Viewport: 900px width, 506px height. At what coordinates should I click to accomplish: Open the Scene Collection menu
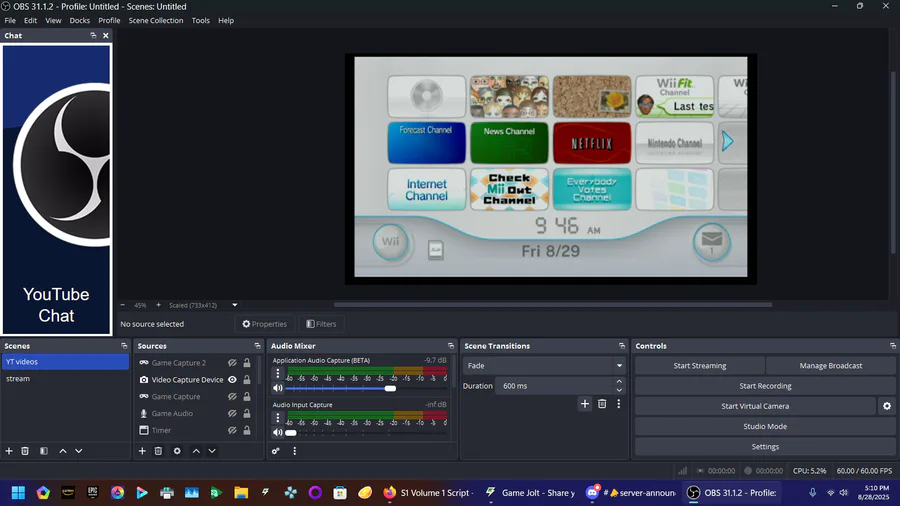pyautogui.click(x=156, y=20)
